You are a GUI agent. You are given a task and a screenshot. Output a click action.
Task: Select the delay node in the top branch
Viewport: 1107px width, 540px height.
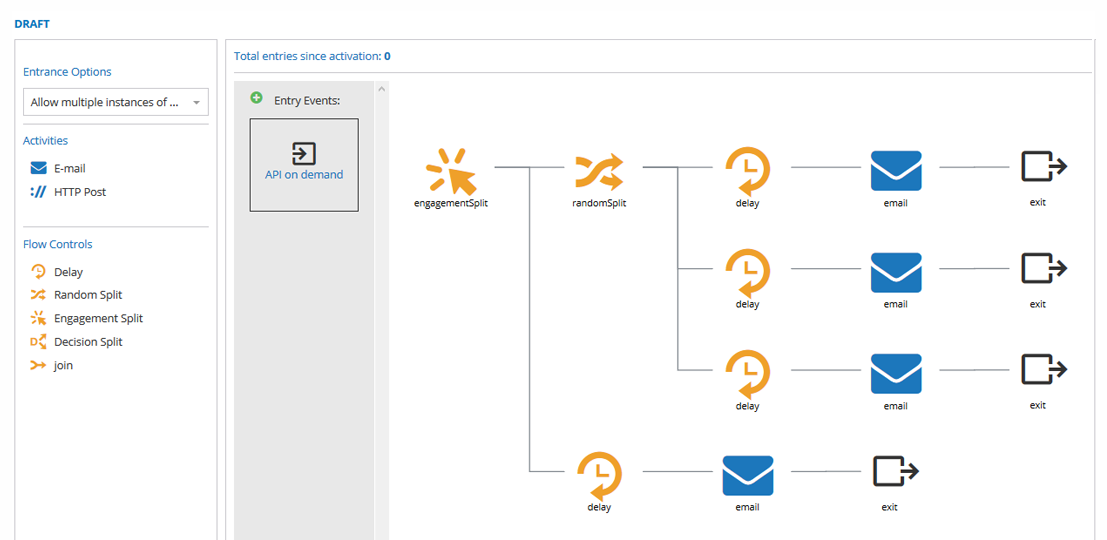click(x=748, y=171)
